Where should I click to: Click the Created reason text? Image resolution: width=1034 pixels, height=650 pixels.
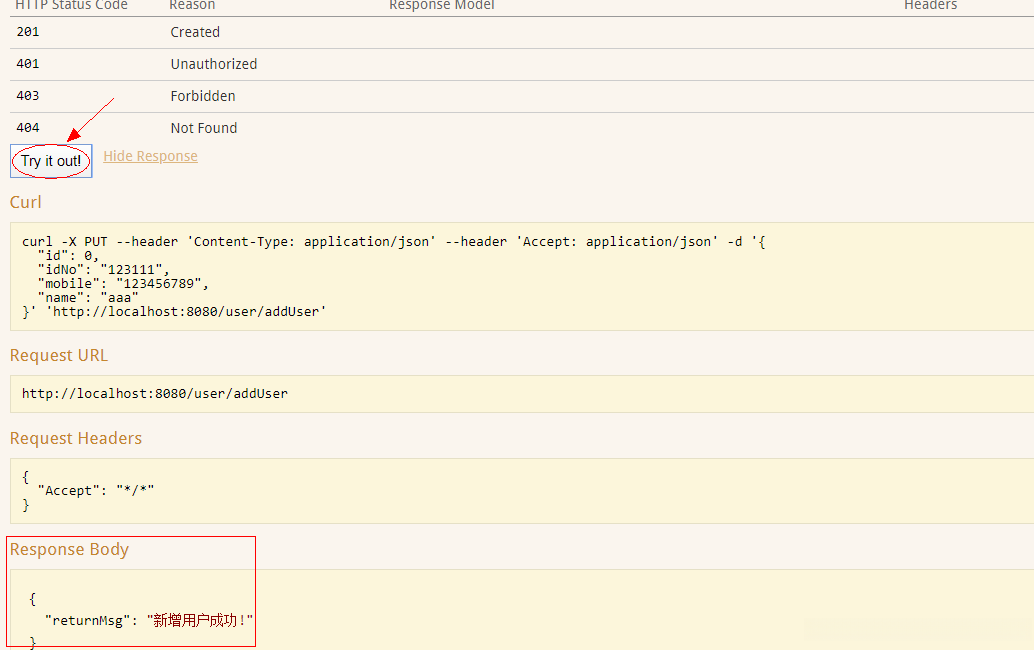point(195,32)
